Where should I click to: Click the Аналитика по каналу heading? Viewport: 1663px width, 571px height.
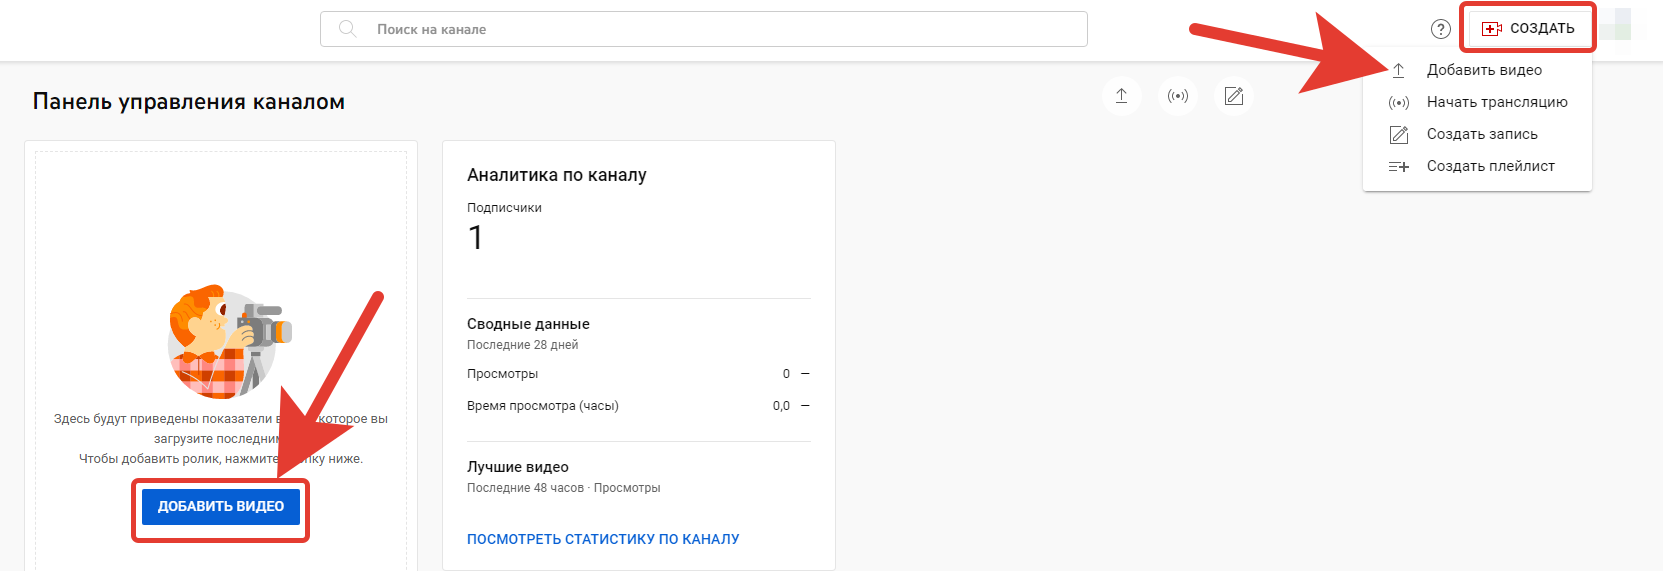pos(557,175)
